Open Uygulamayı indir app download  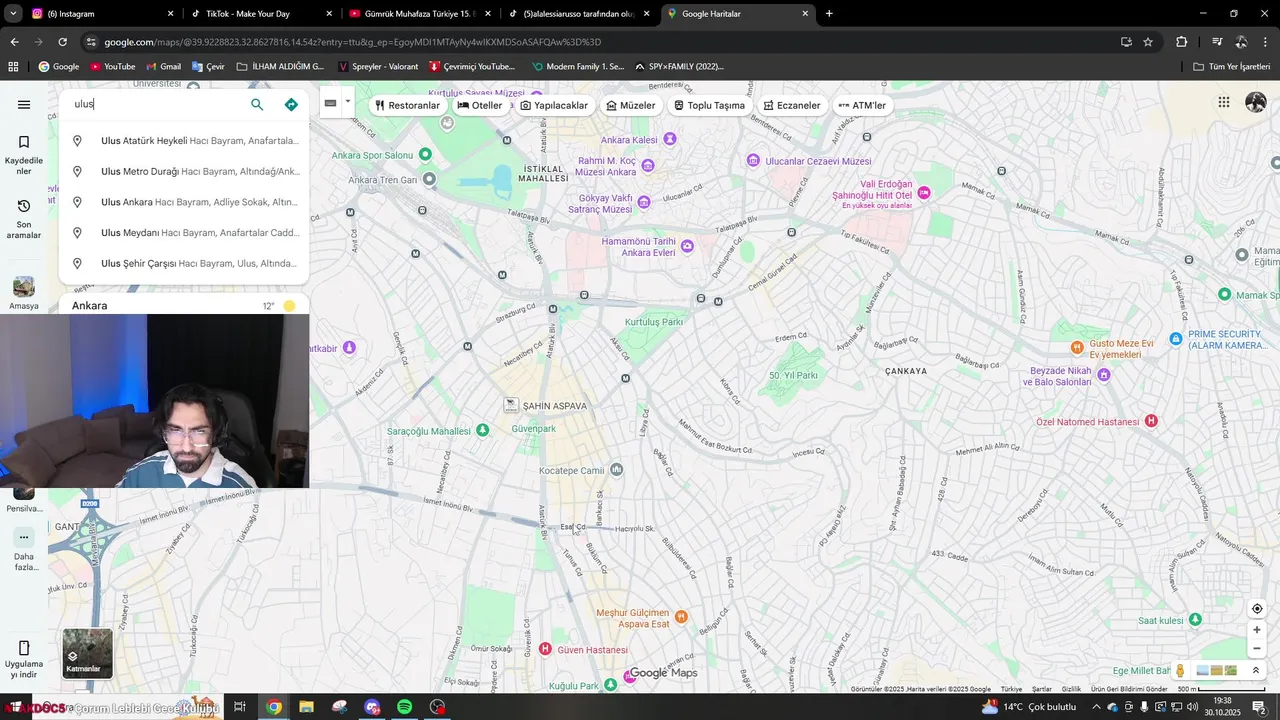(24, 660)
